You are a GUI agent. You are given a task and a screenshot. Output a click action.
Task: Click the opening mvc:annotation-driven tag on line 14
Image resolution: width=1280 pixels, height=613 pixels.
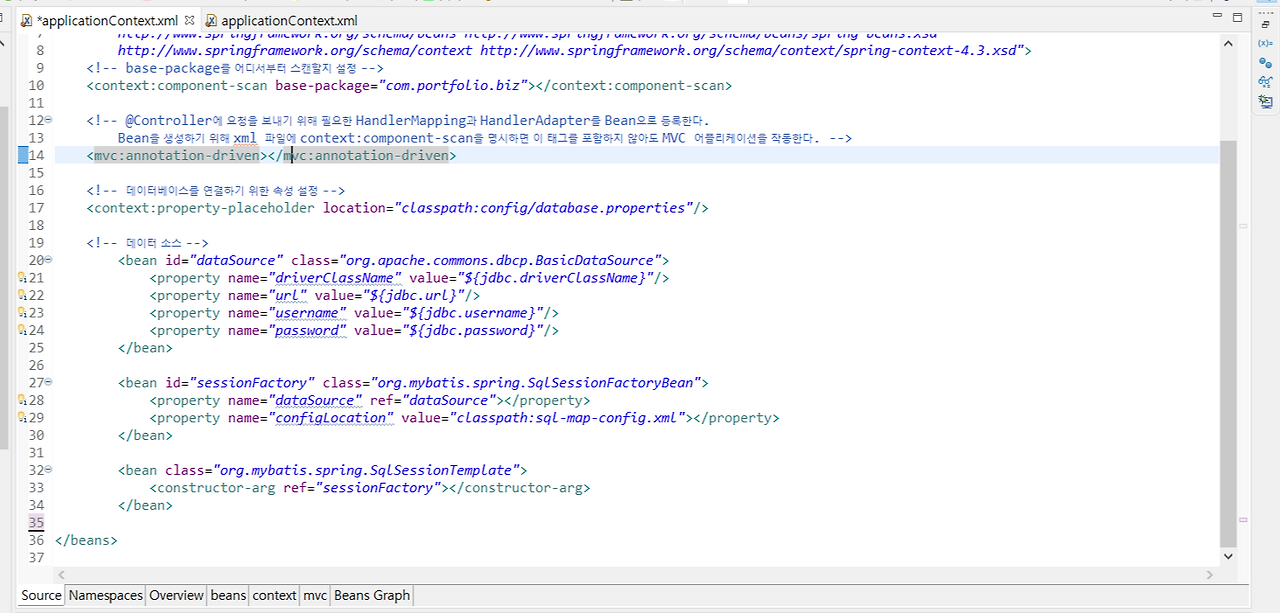point(177,155)
